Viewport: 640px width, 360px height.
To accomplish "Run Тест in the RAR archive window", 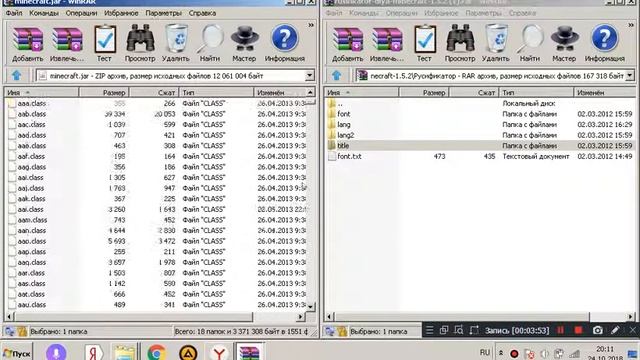I will click(424, 43).
